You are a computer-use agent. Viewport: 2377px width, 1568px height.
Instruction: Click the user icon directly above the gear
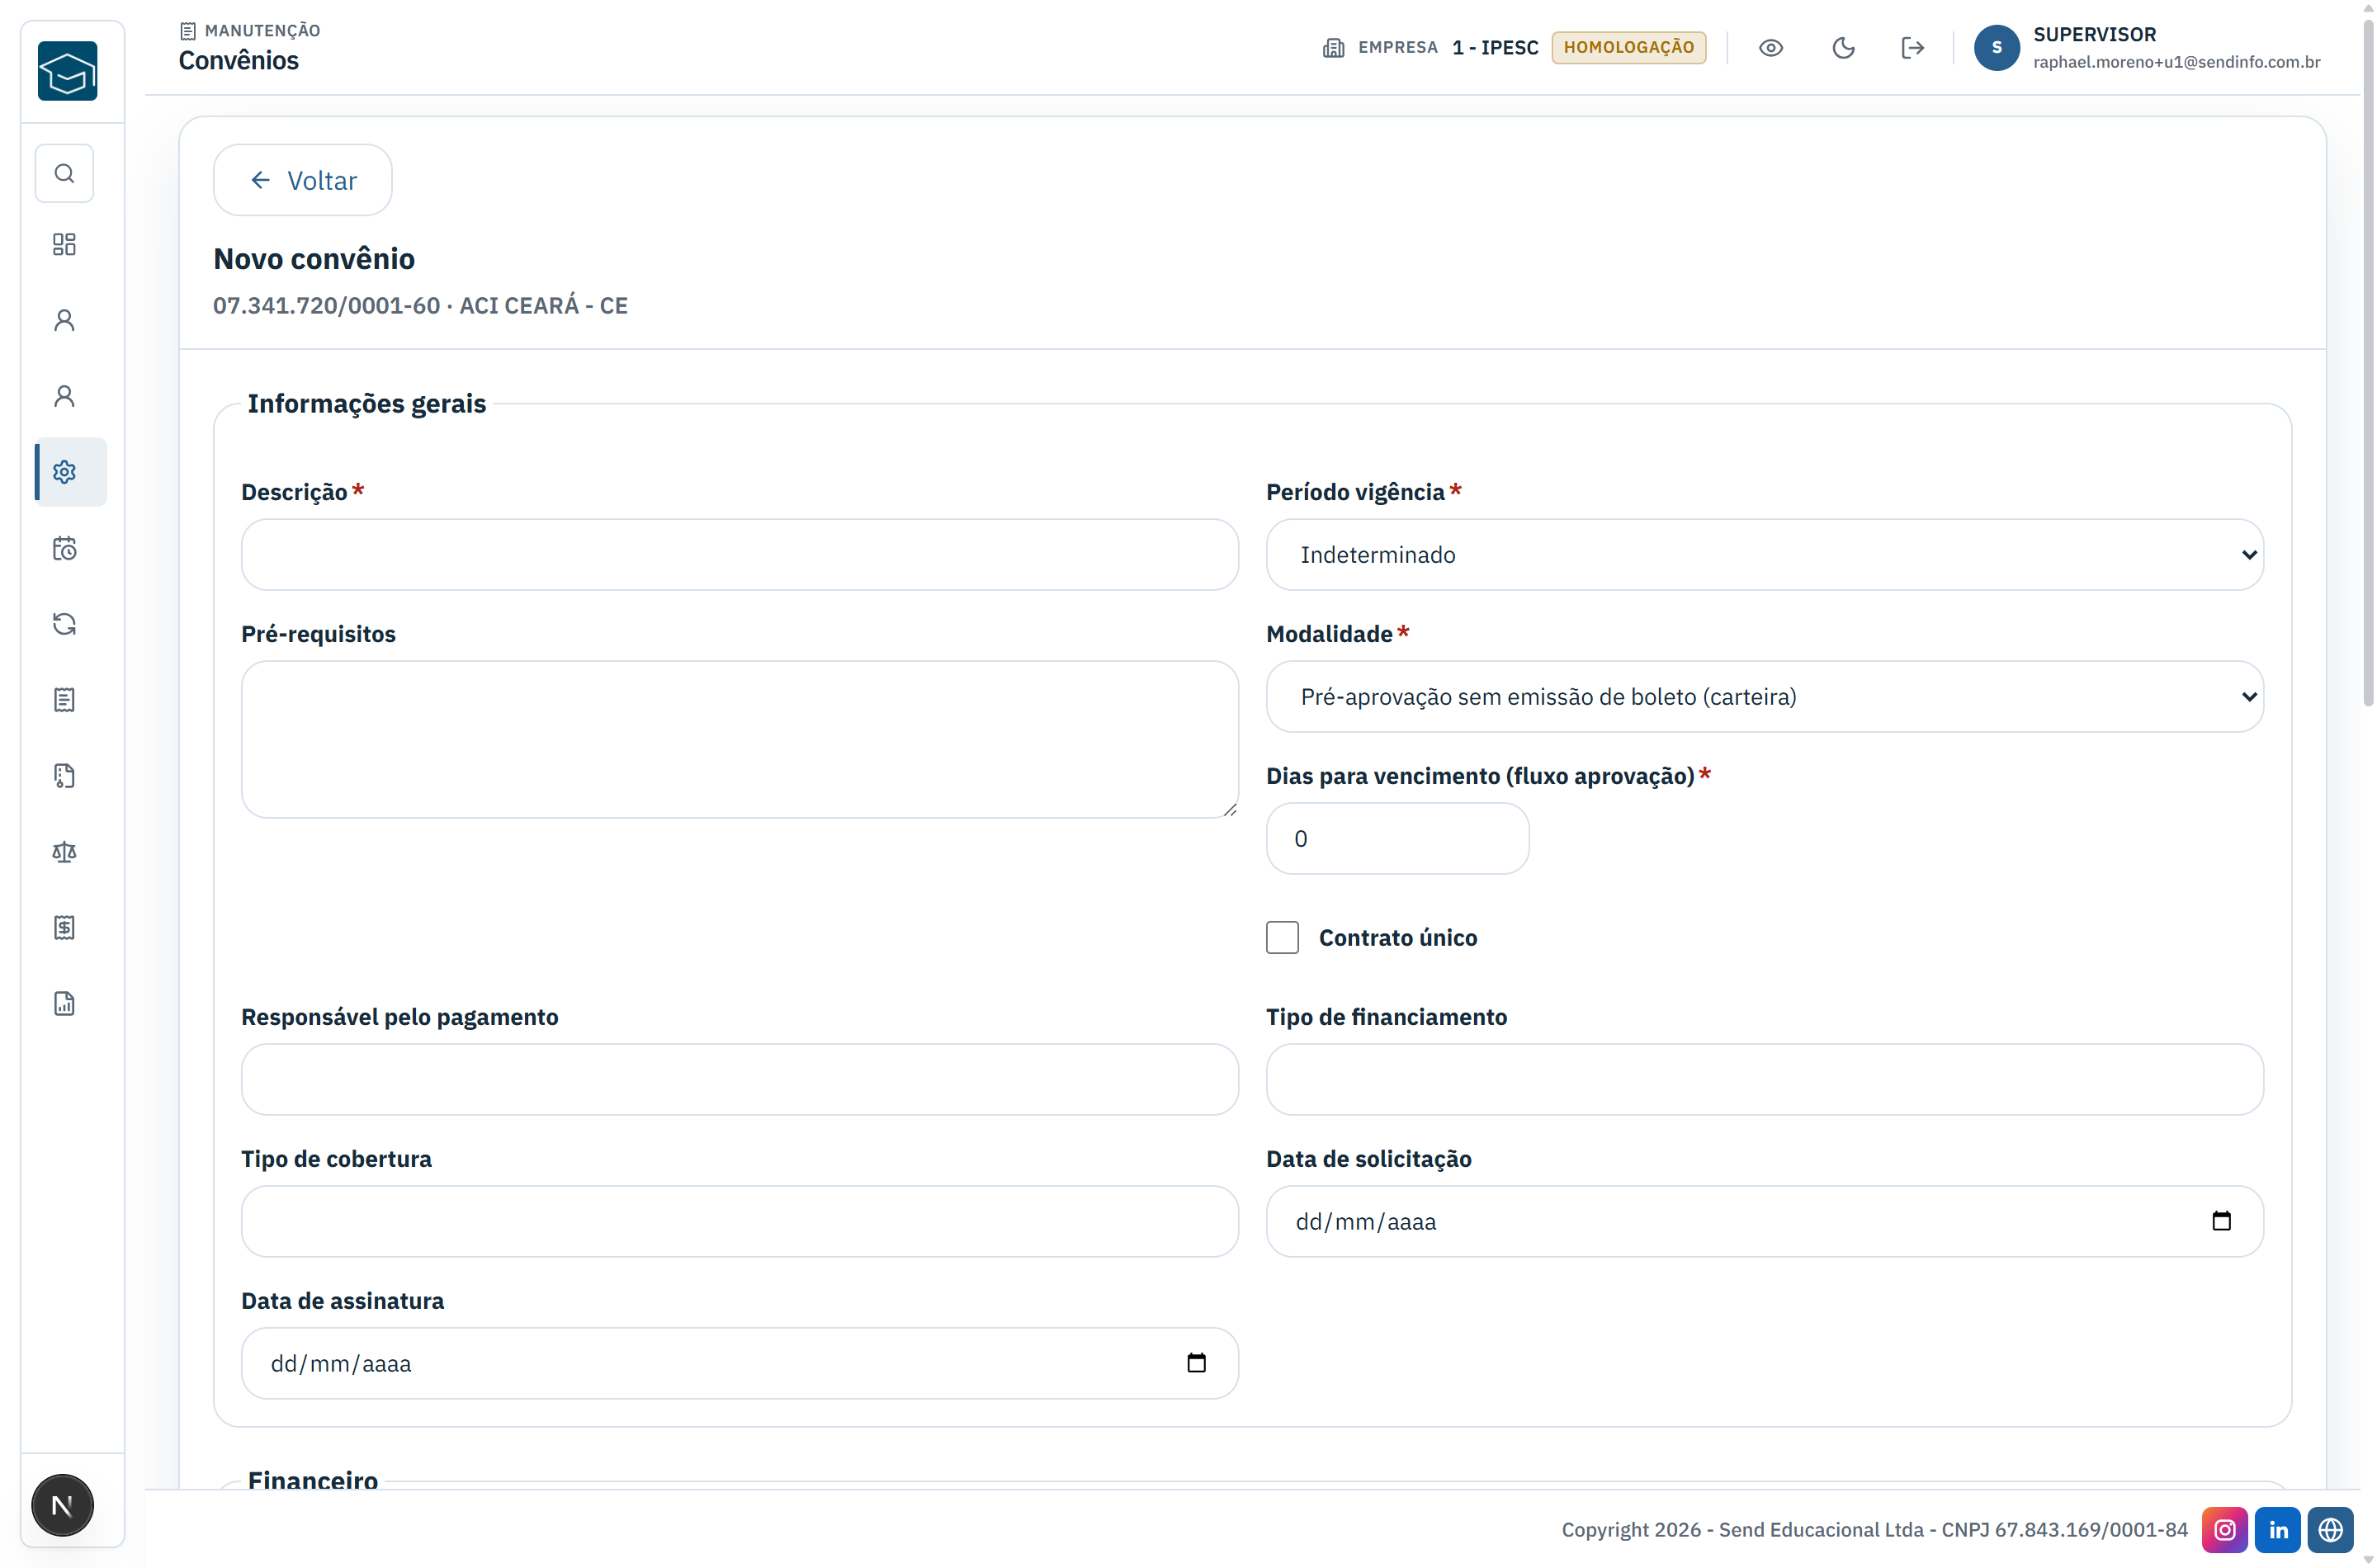coord(64,396)
